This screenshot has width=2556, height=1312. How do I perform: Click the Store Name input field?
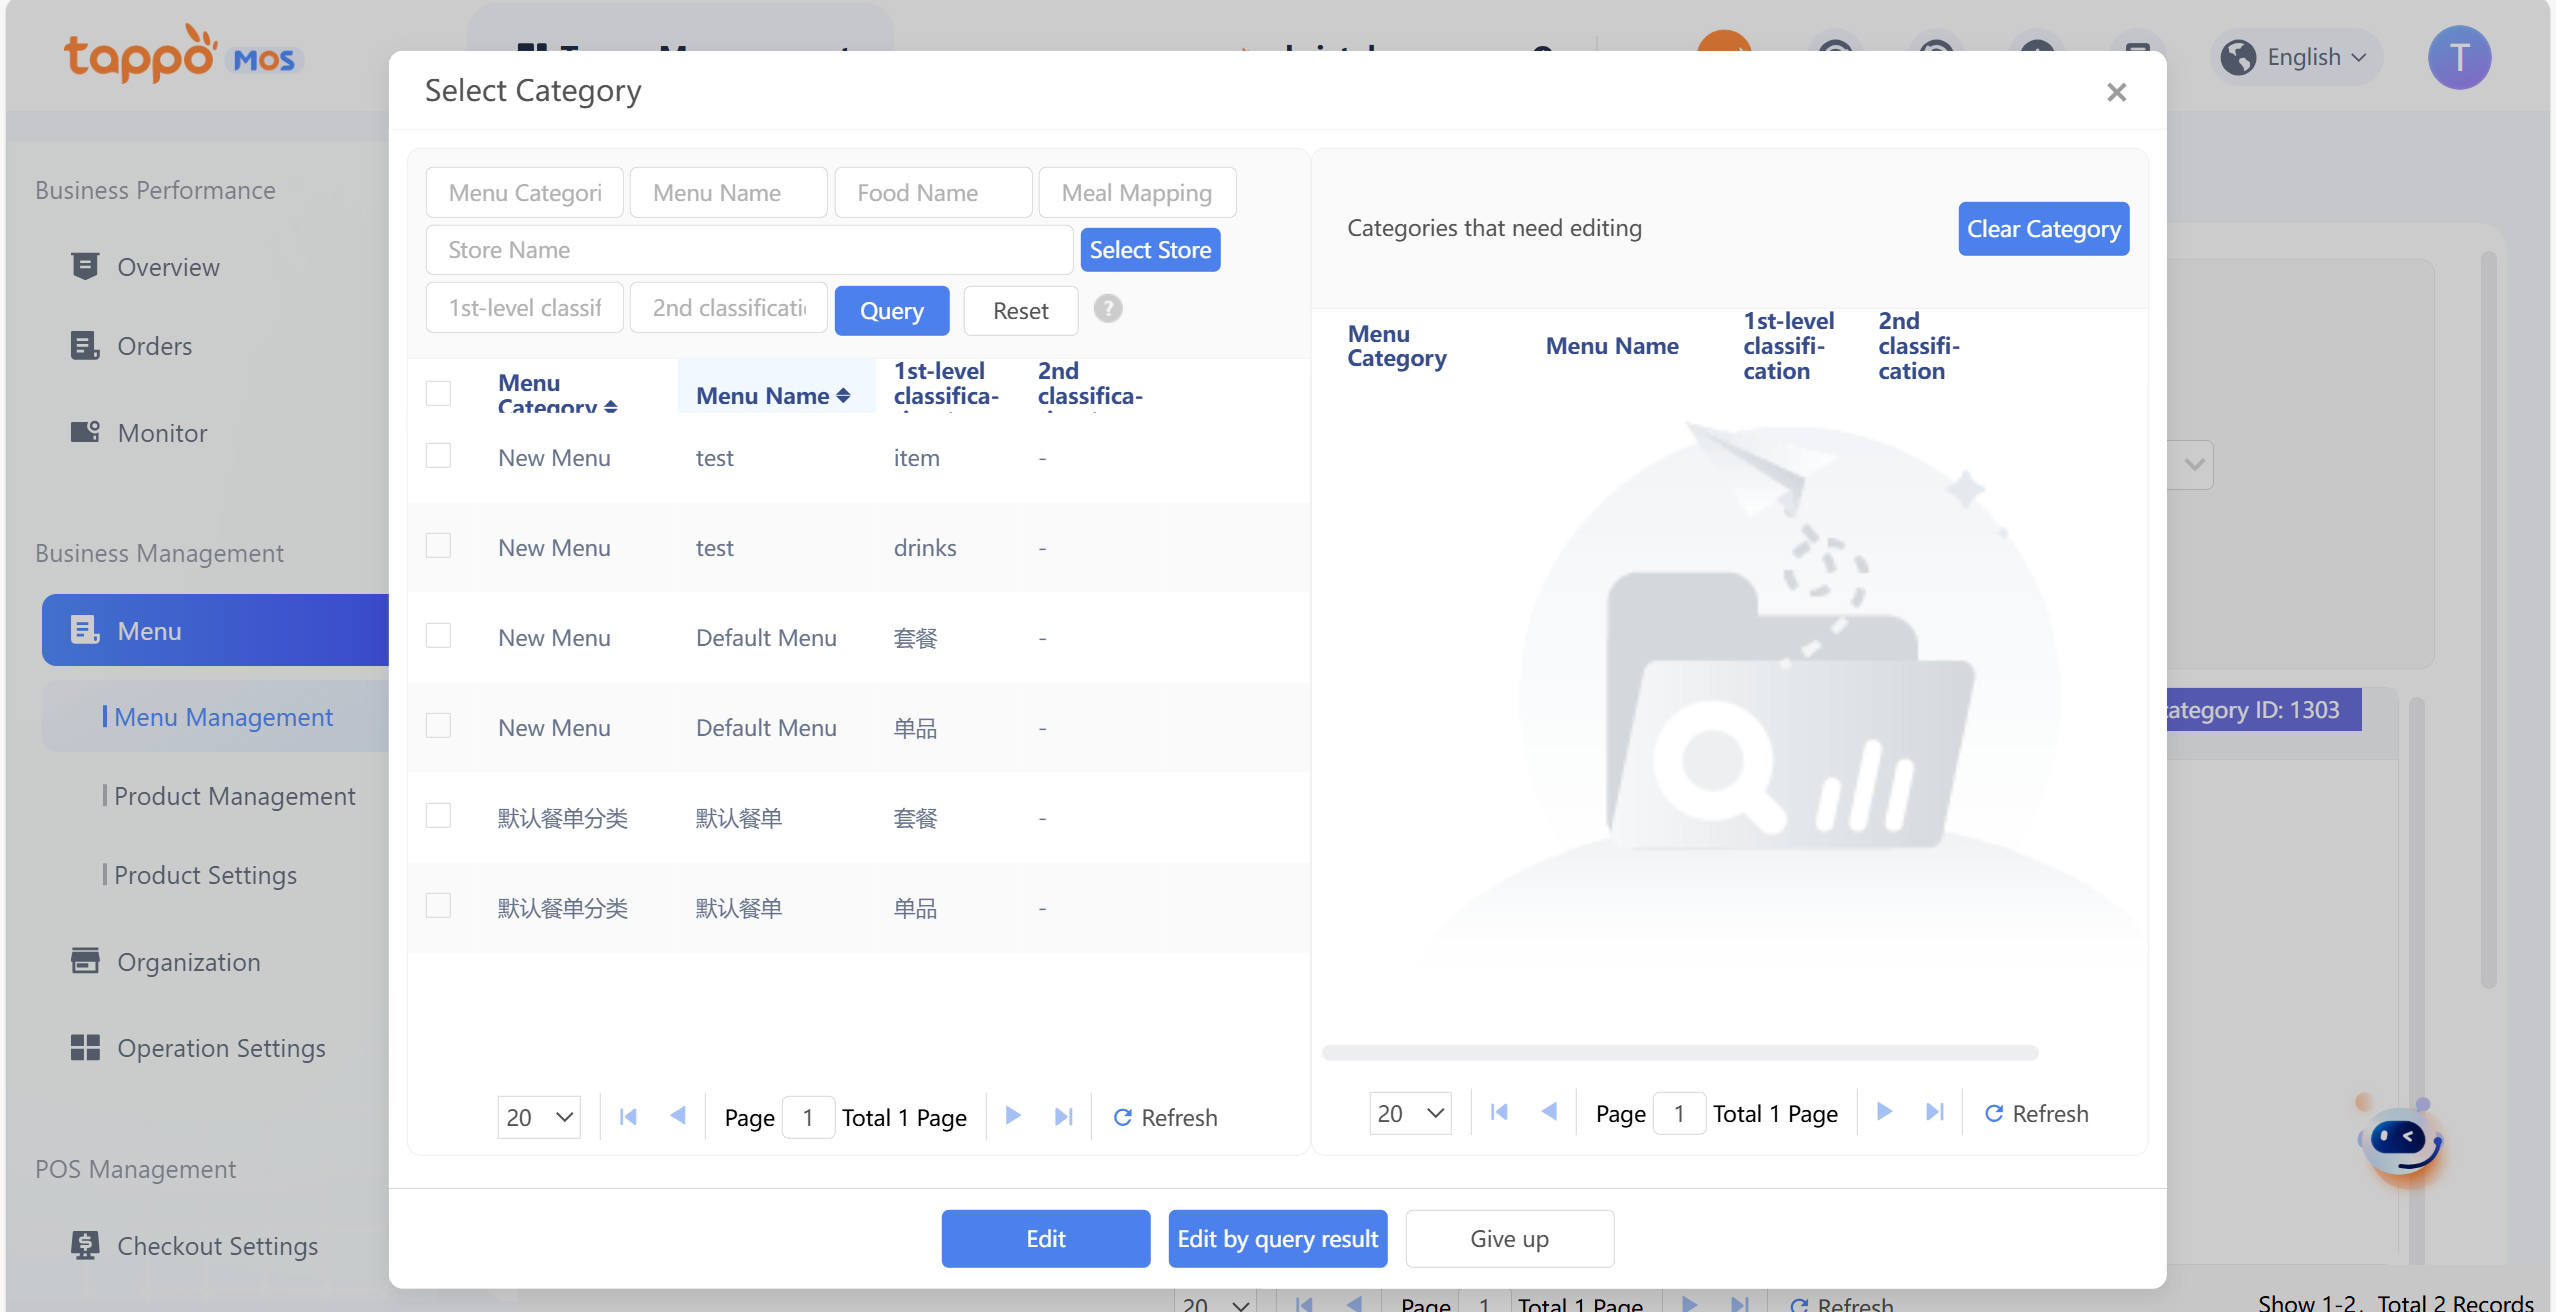tap(749, 250)
